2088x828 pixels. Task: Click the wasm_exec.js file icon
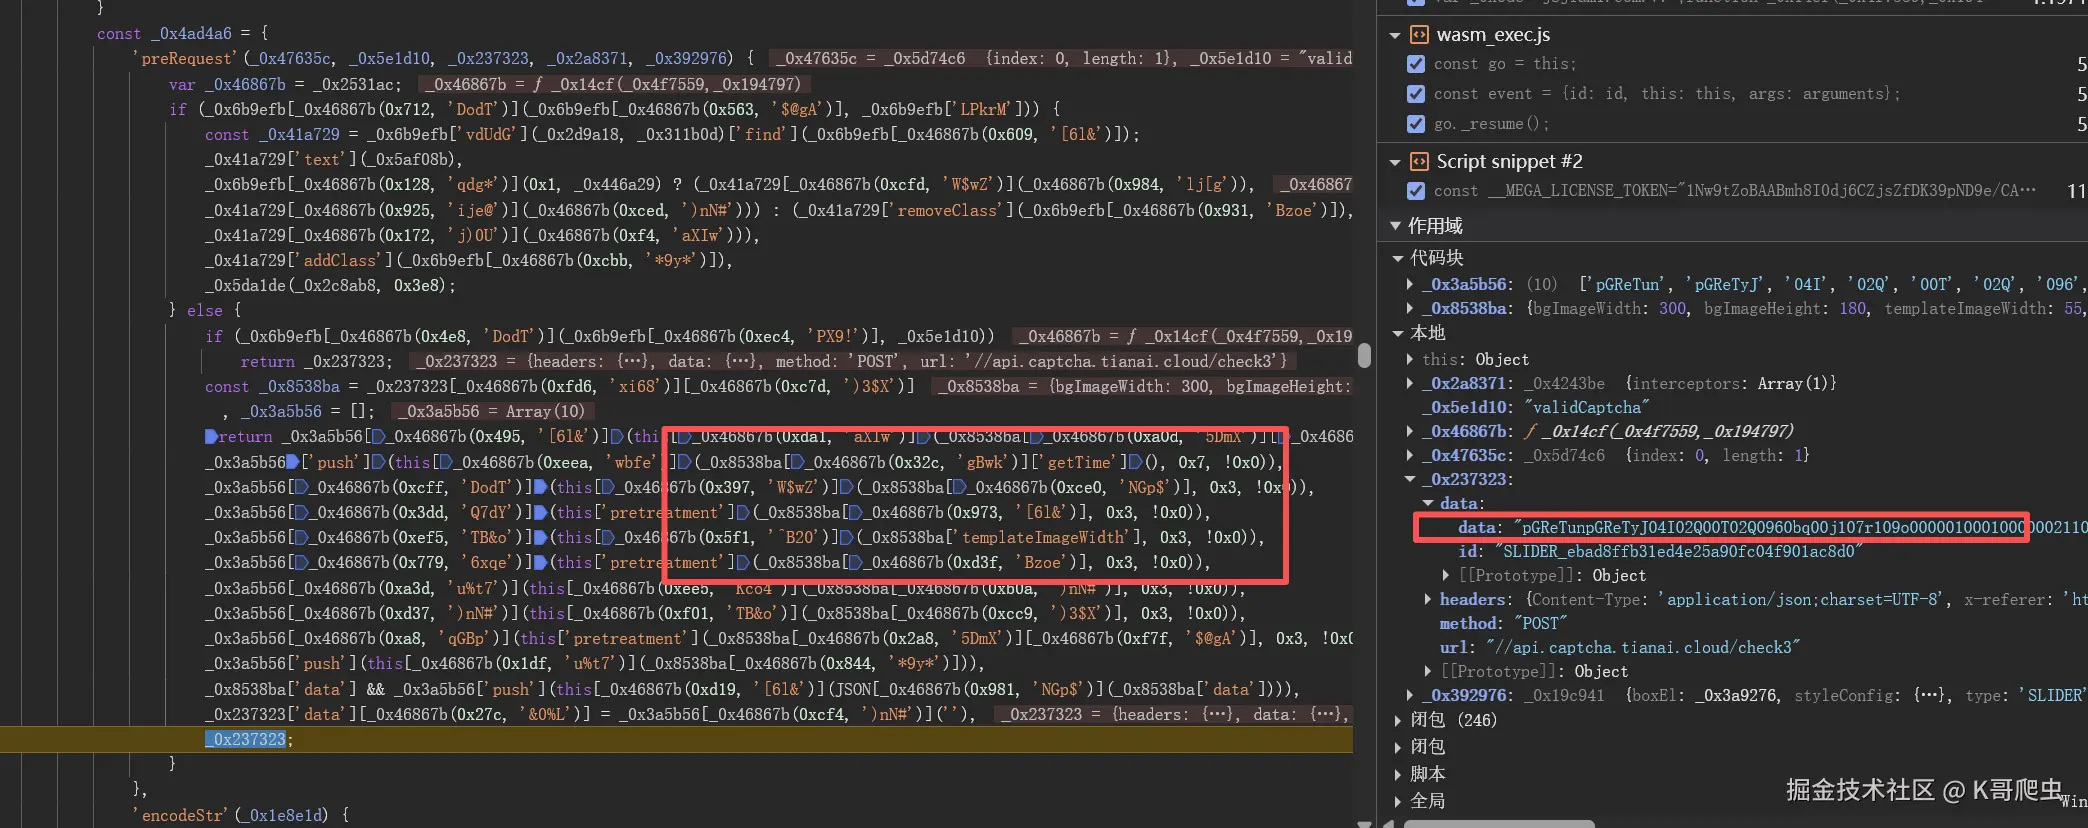1419,35
